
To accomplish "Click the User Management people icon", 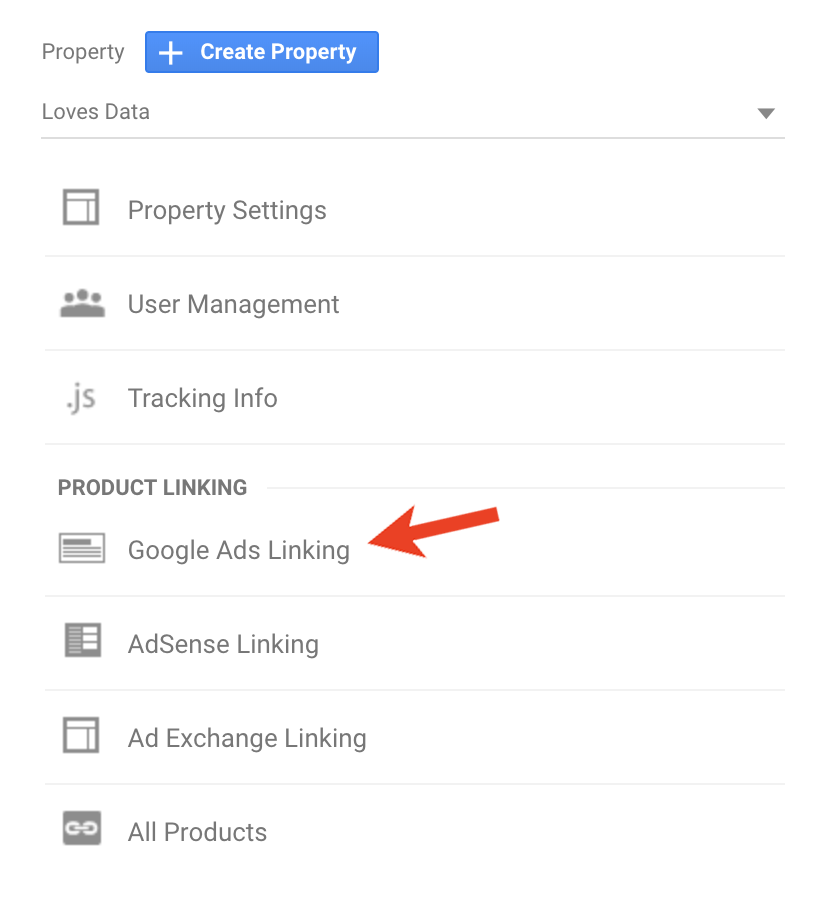I will click(82, 303).
